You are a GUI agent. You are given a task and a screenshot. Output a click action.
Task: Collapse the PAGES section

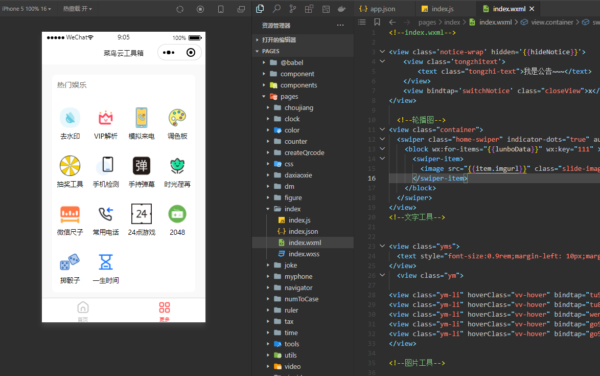coord(303,51)
